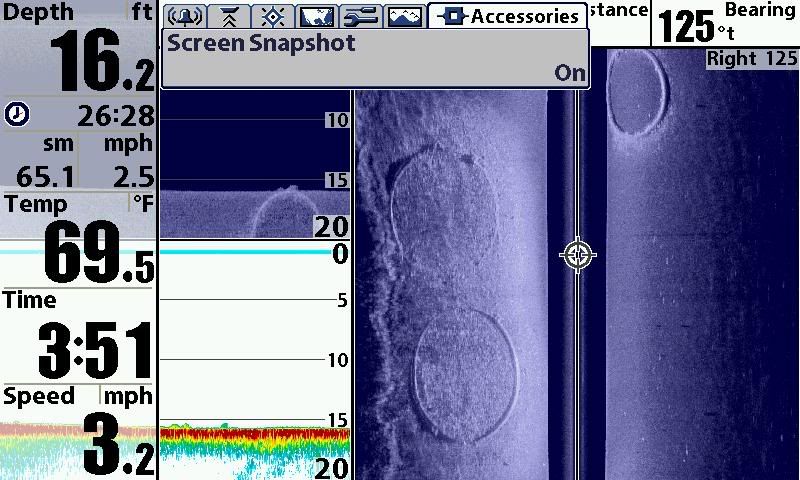Click the crosshair cursor on the side imaging view

[578, 254]
